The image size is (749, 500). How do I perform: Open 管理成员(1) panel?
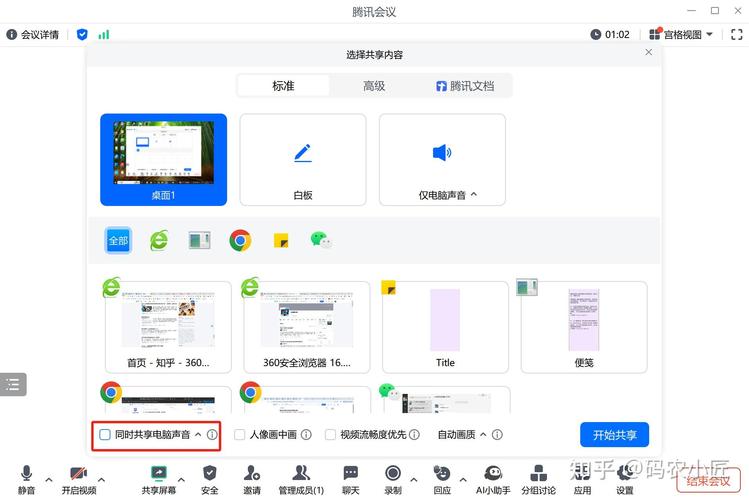(301, 479)
